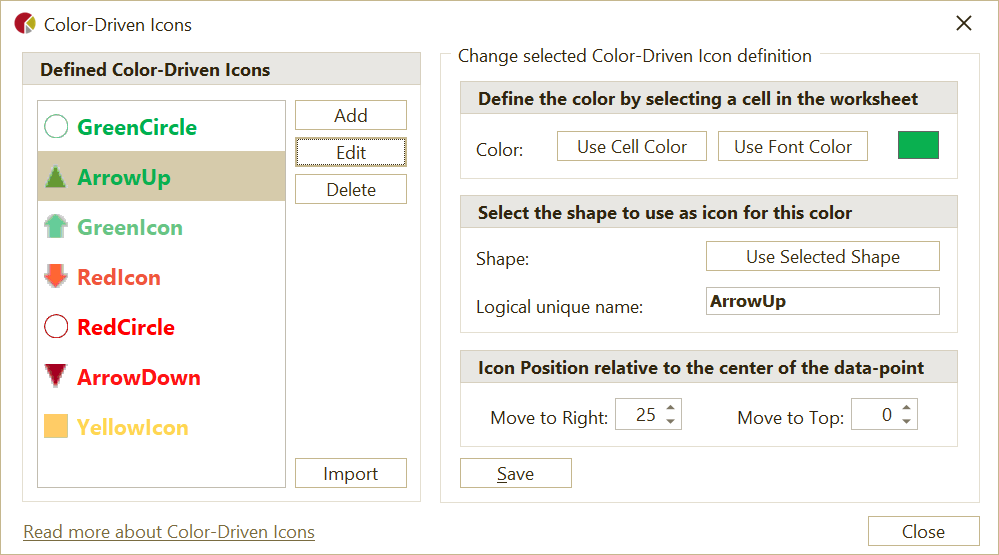Viewport: 999px width, 555px height.
Task: Increase the Move to Top value
Action: pos(907,408)
